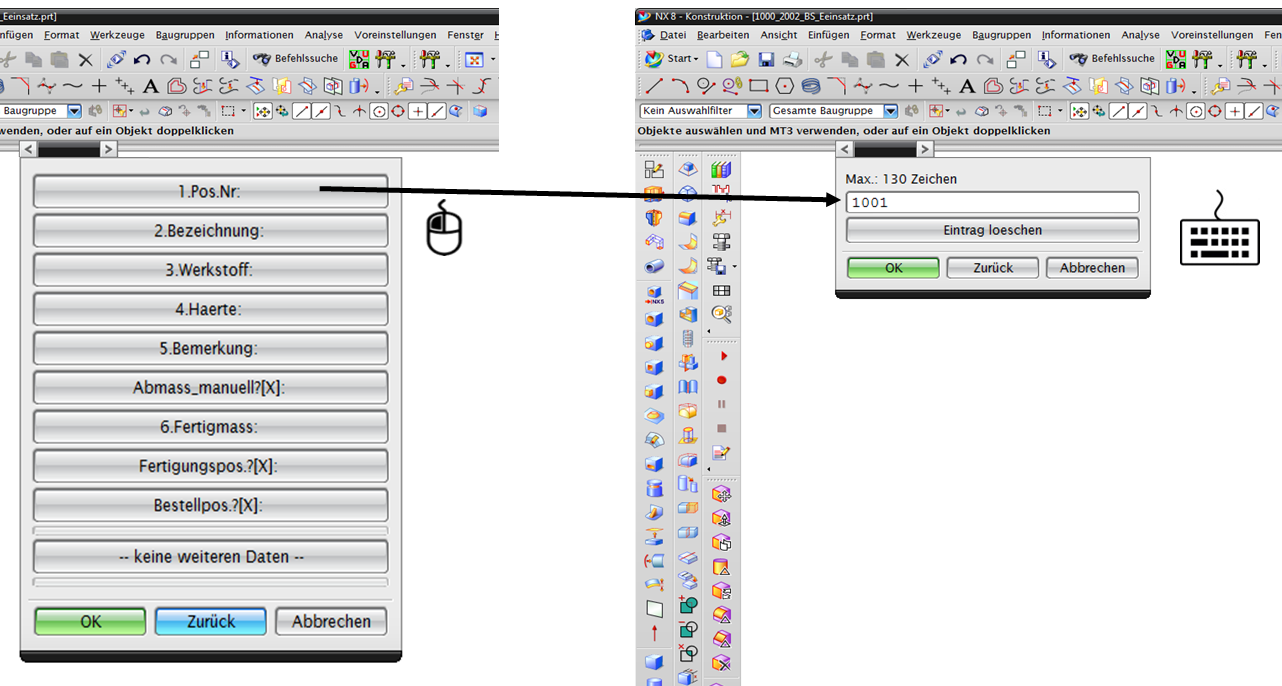Image resolution: width=1282 pixels, height=686 pixels.
Task: Click the macro pause icon
Action: click(x=722, y=404)
